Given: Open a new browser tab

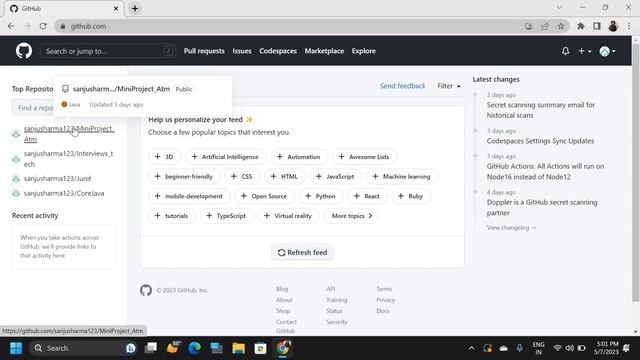Looking at the screenshot, I should [x=135, y=9].
